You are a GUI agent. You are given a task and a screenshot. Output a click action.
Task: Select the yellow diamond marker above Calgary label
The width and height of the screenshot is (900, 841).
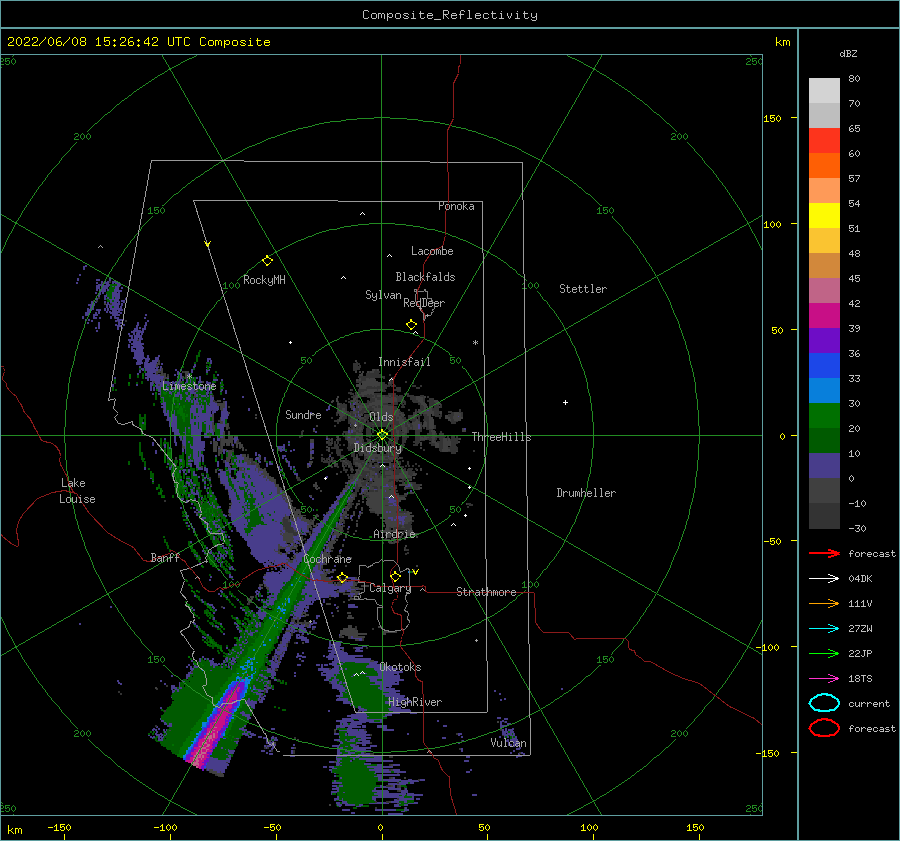(x=395, y=576)
